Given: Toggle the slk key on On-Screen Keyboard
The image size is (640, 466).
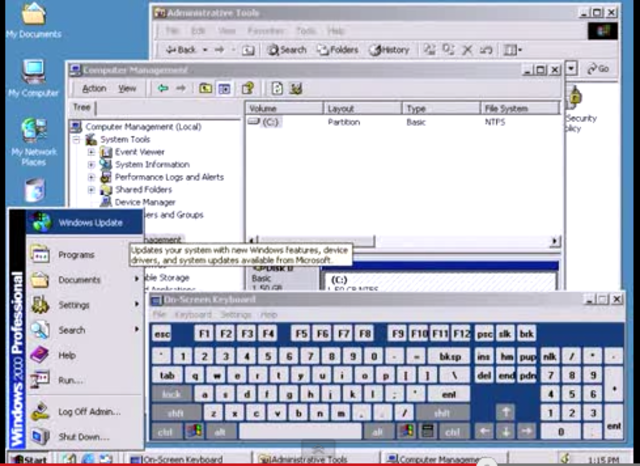Looking at the screenshot, I should tap(505, 334).
